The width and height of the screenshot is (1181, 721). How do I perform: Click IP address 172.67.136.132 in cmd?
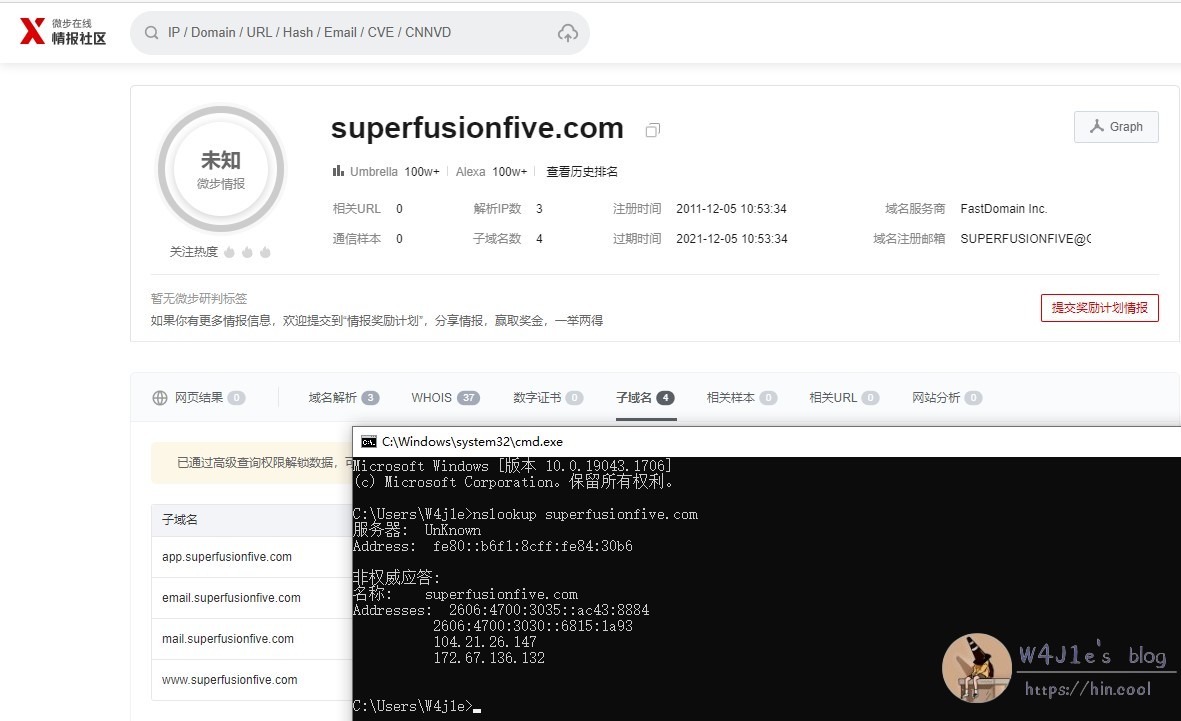[x=489, y=658]
